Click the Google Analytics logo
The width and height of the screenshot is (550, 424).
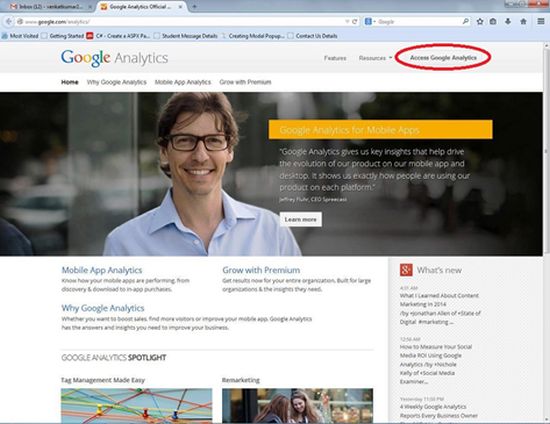tap(114, 58)
